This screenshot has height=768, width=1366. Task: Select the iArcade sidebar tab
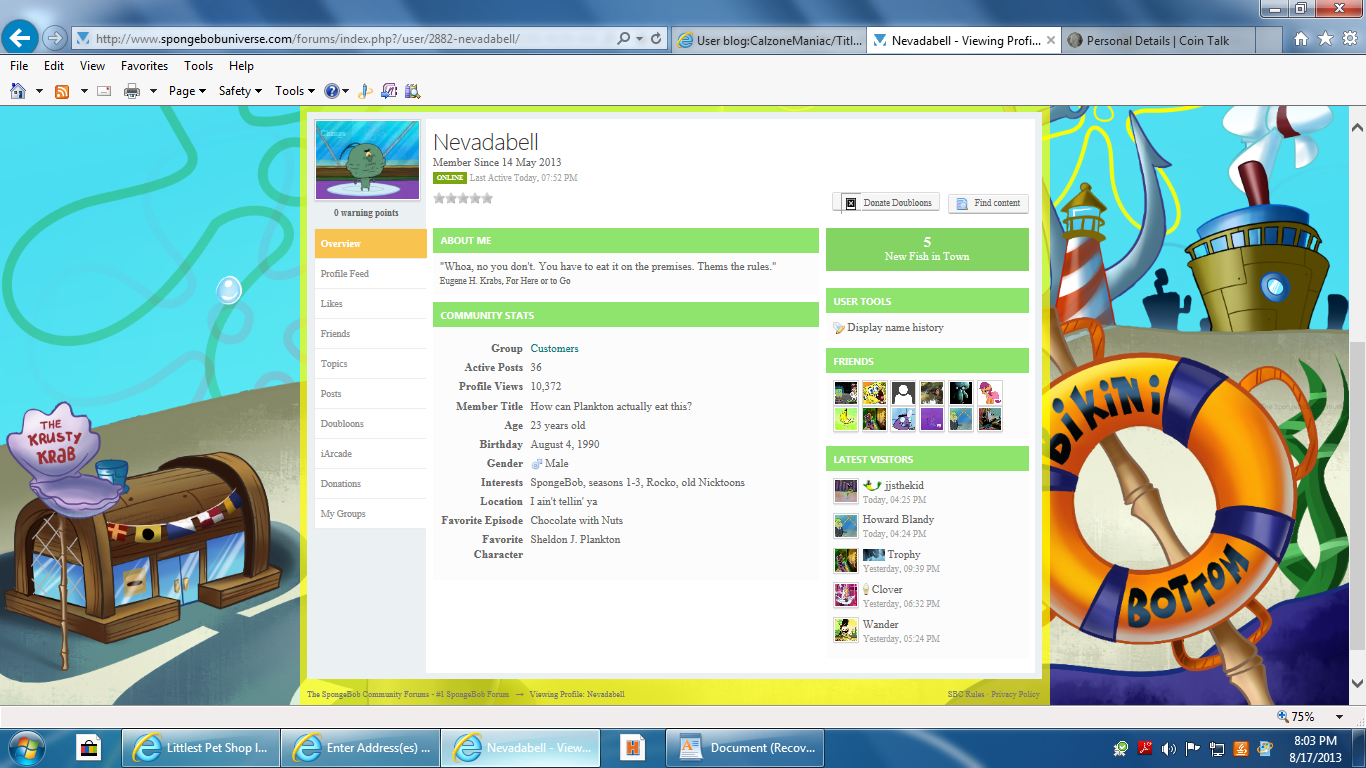370,454
